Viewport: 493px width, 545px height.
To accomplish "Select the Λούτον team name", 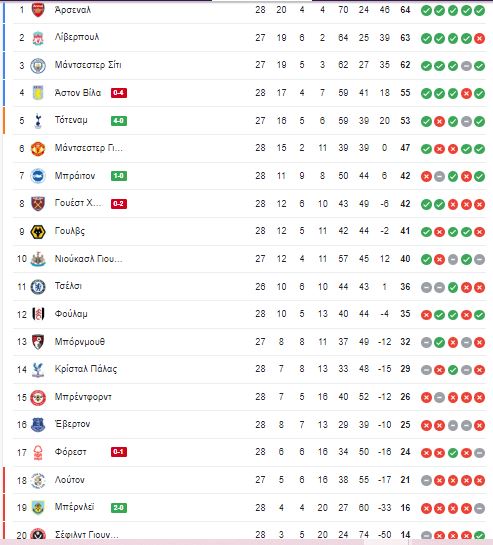I will (x=70, y=480).
